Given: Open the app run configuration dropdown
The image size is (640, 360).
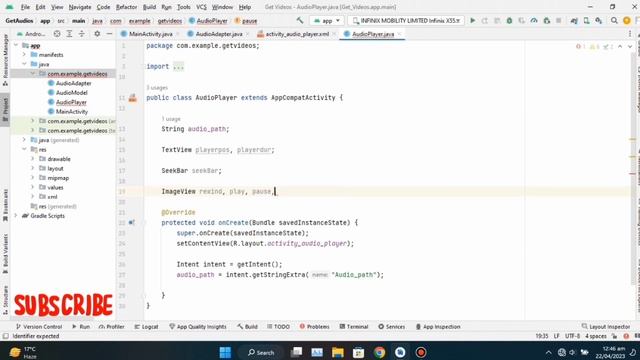Looking at the screenshot, I should (x=327, y=20).
